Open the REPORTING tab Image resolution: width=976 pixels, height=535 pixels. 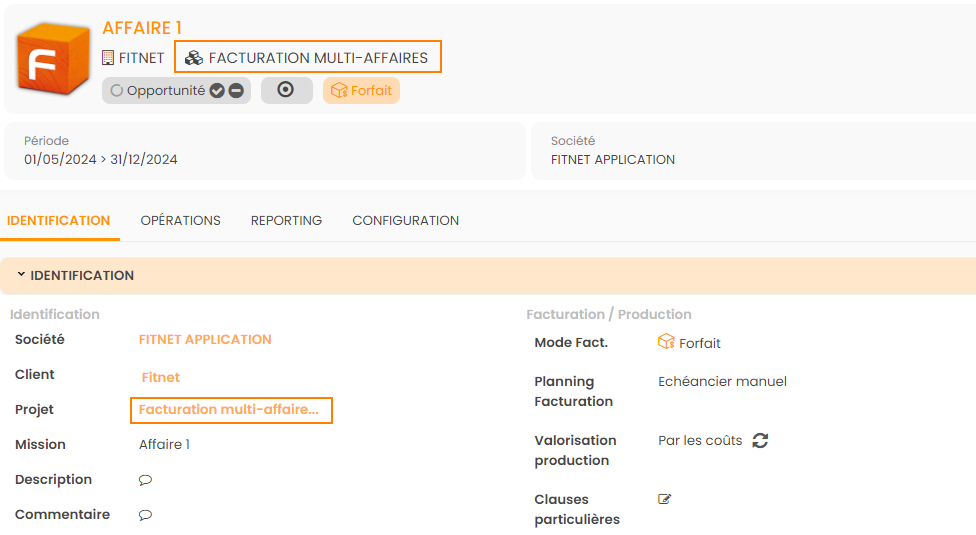click(286, 220)
